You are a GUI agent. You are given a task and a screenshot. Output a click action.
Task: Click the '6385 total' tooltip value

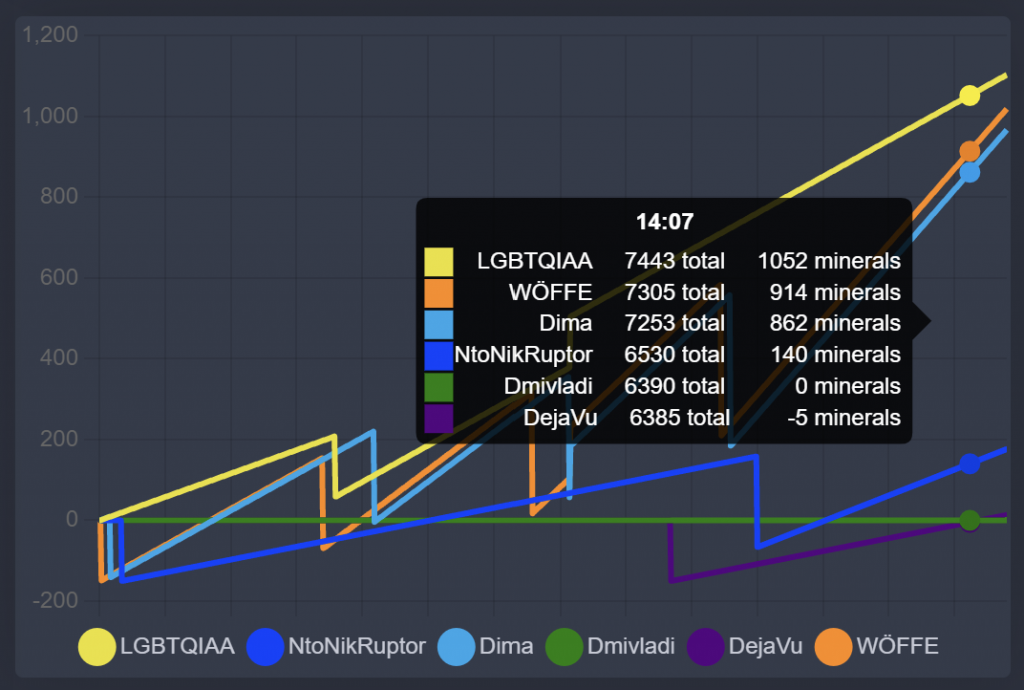pos(679,417)
